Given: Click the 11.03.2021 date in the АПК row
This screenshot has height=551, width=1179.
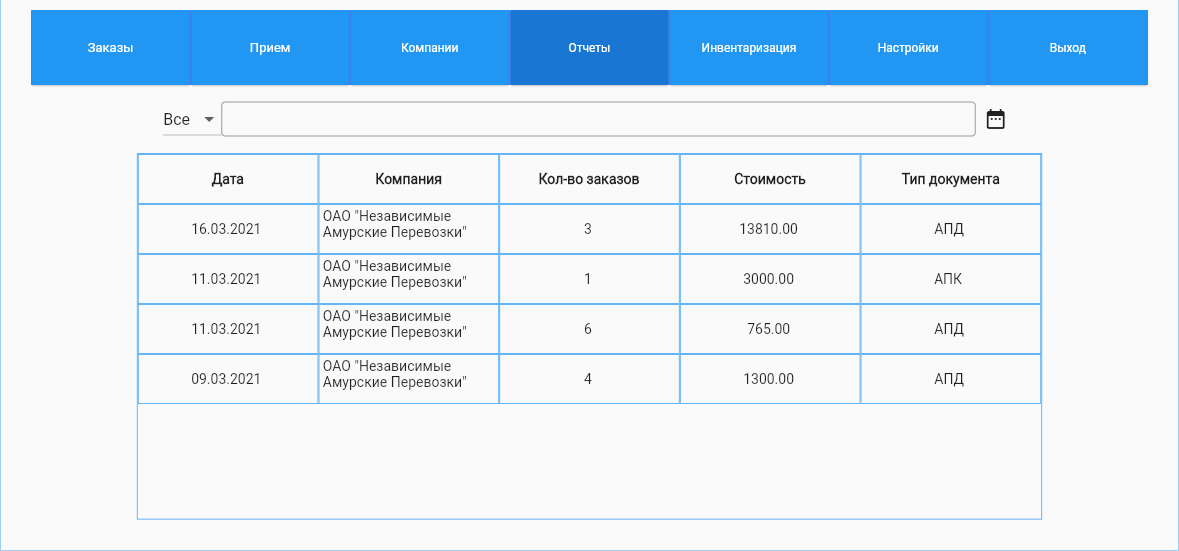Looking at the screenshot, I should [x=228, y=279].
